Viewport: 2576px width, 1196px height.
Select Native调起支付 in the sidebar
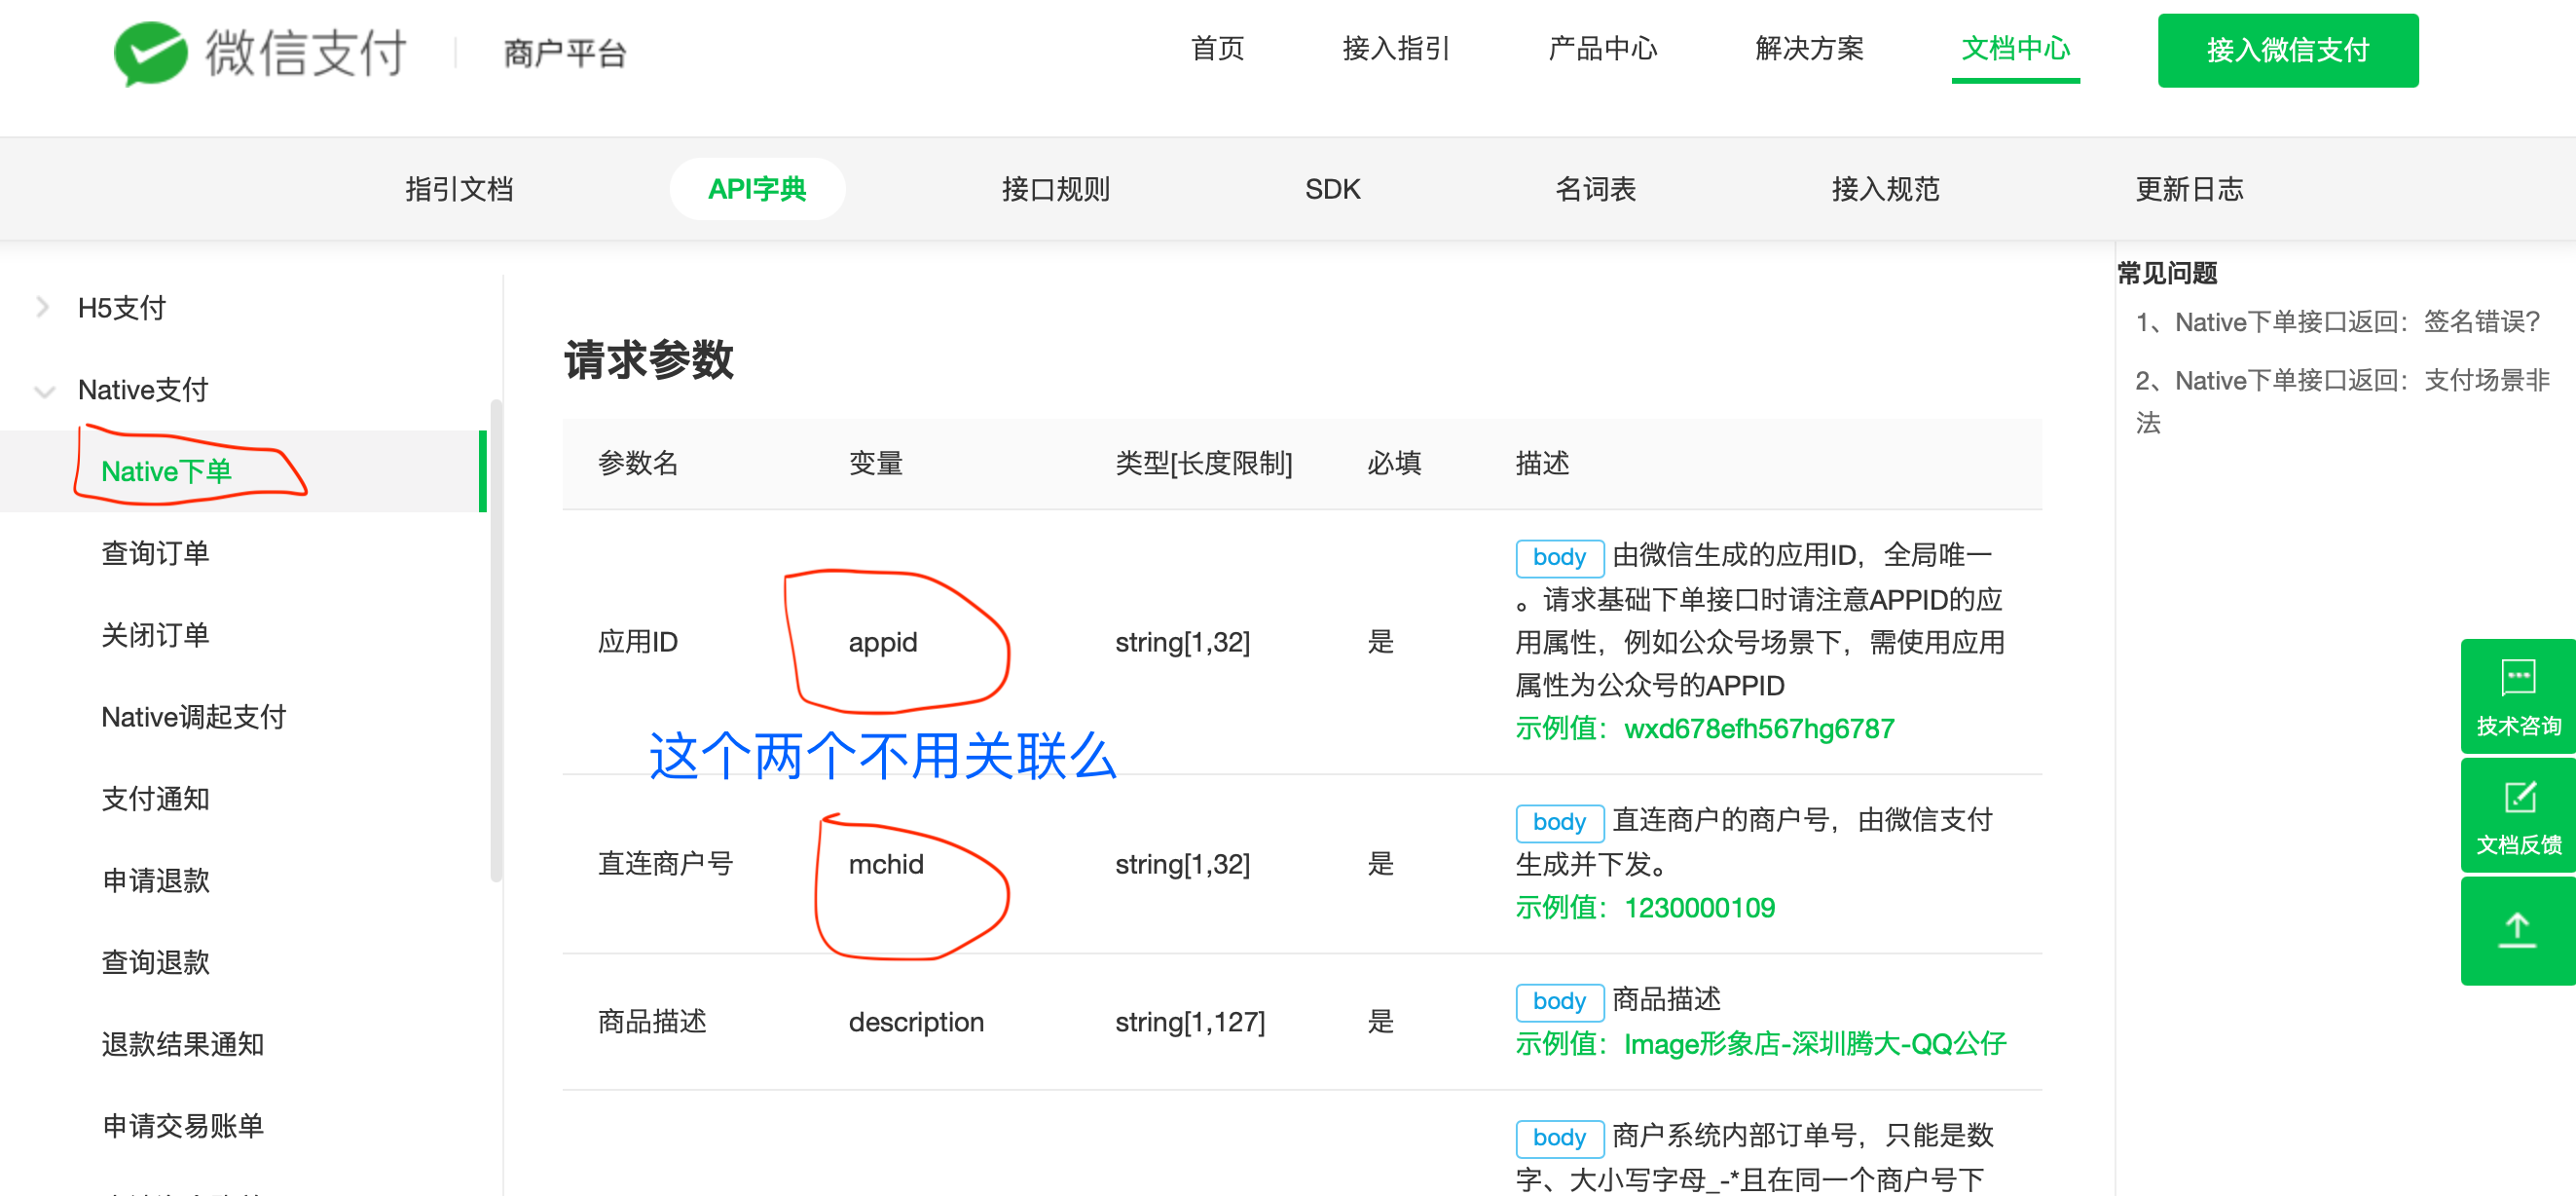point(194,717)
